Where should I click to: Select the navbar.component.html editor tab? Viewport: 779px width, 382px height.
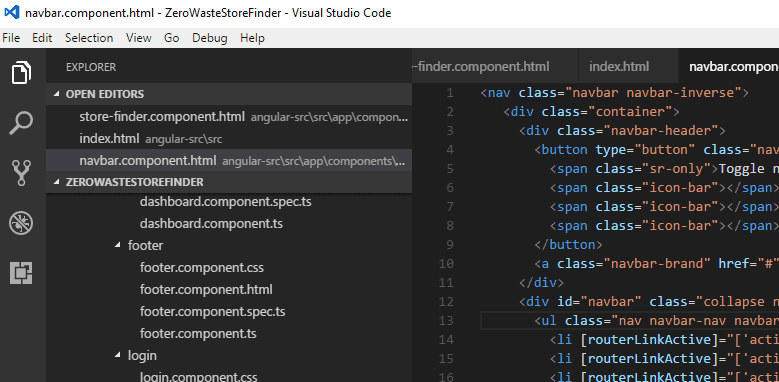pos(729,67)
